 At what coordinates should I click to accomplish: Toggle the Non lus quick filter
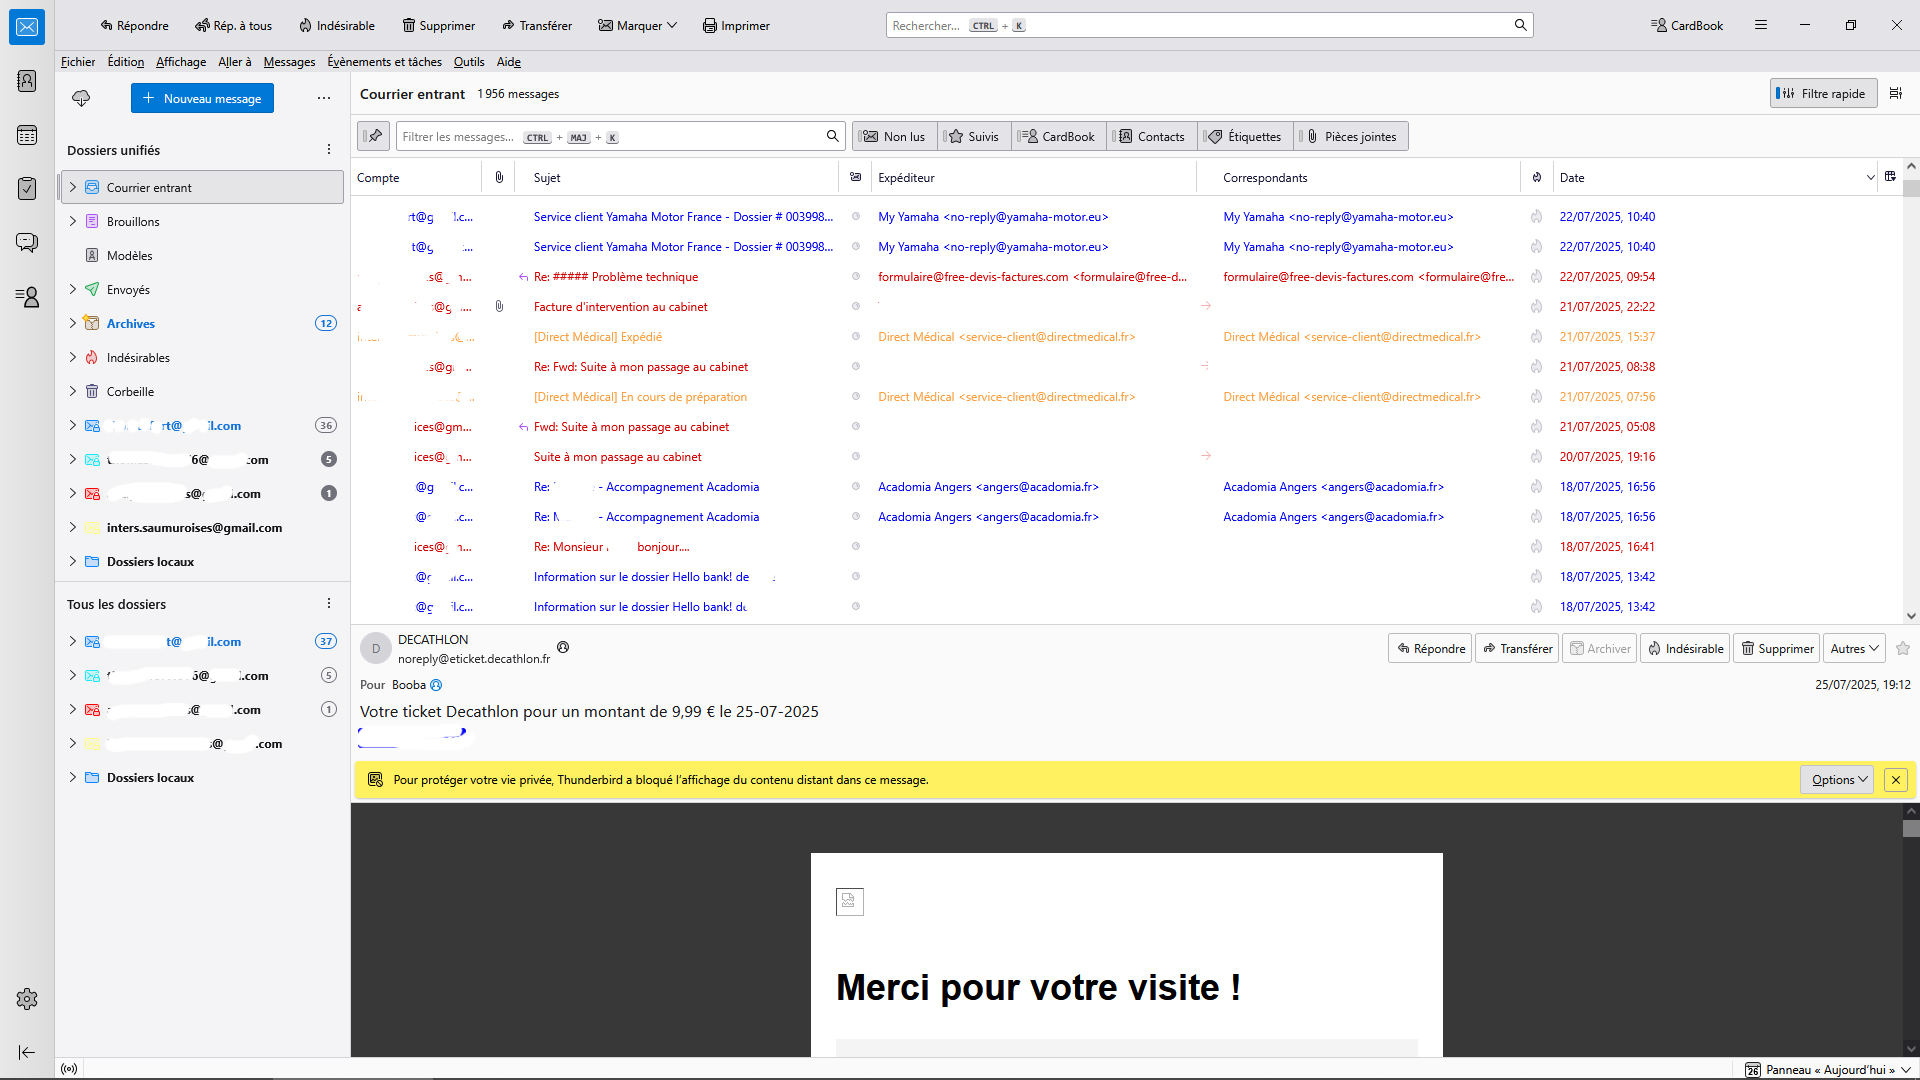(895, 136)
